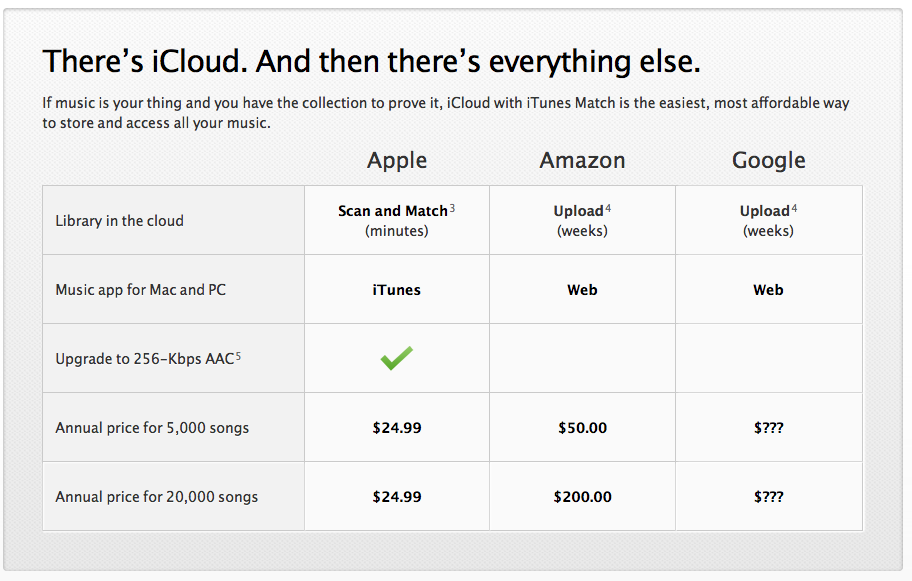The width and height of the screenshot is (912, 581).
Task: Click footnote 5 after 256-Kbps AAC
Action: [x=238, y=355]
